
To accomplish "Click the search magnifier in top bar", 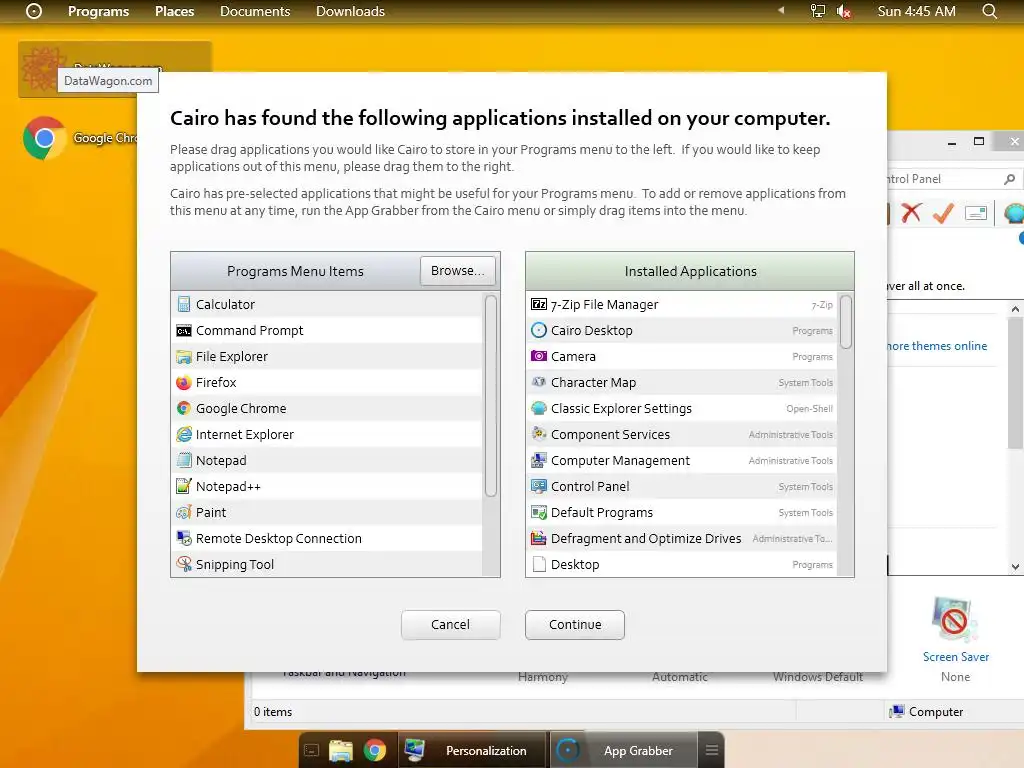I will coord(989,11).
